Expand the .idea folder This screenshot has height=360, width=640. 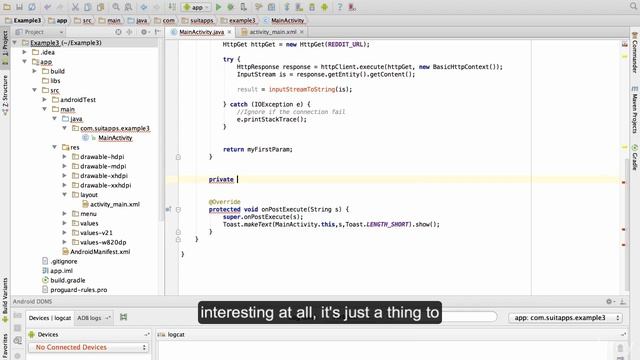[24, 52]
